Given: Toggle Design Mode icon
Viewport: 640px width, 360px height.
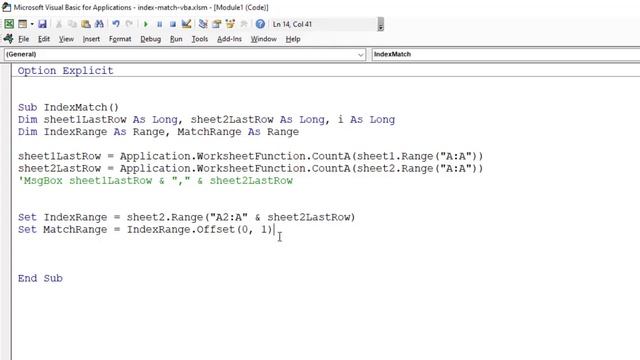Looking at the screenshot, I should 187,24.
